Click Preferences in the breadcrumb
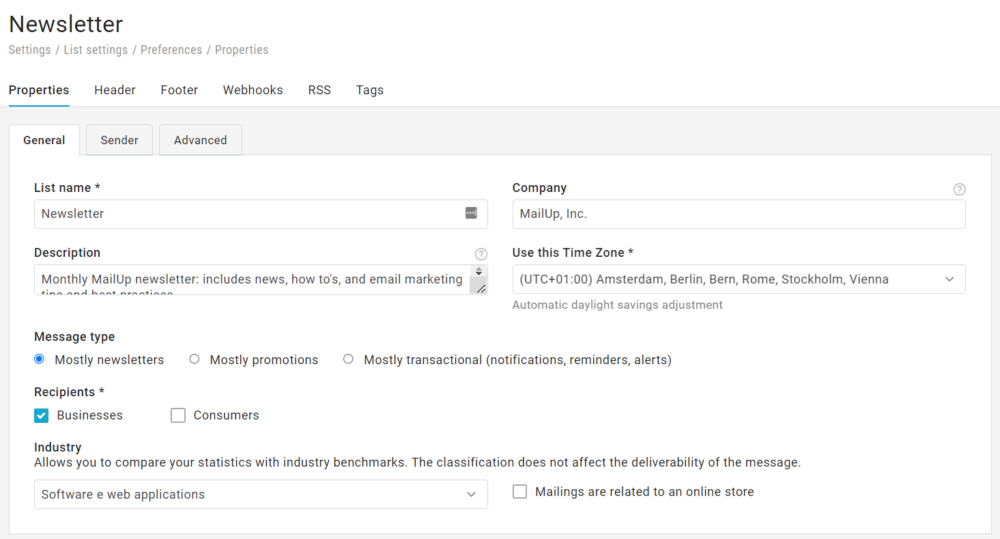The width and height of the screenshot is (1000, 539). (171, 50)
